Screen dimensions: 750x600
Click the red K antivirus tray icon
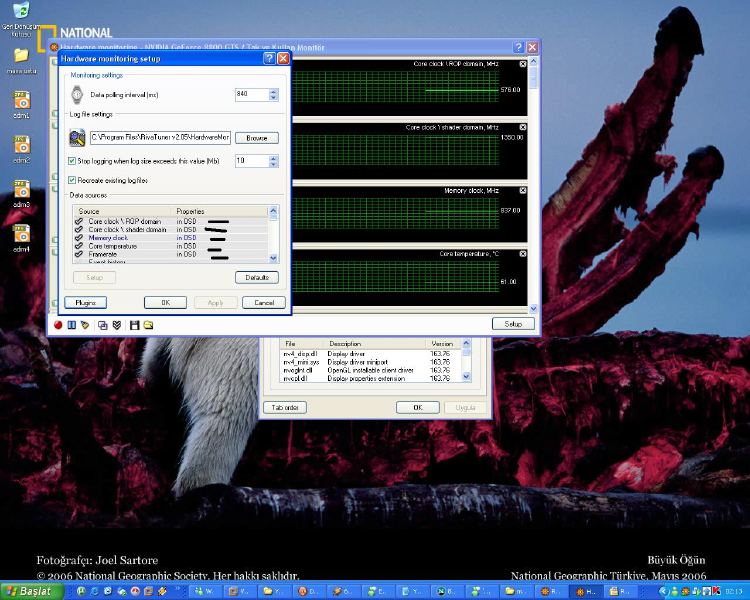[717, 592]
